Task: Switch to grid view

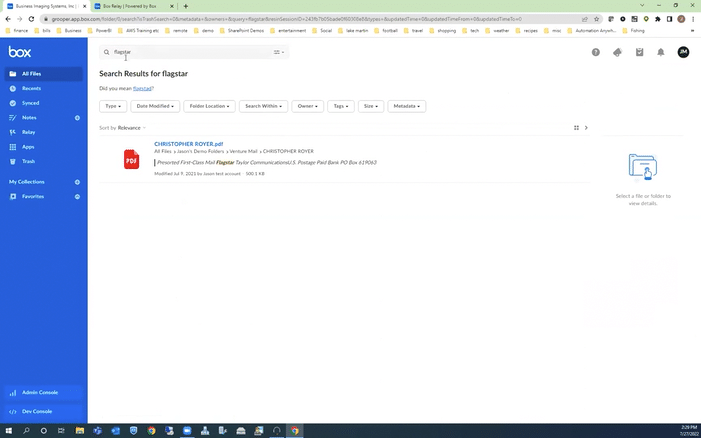Action: pos(576,128)
